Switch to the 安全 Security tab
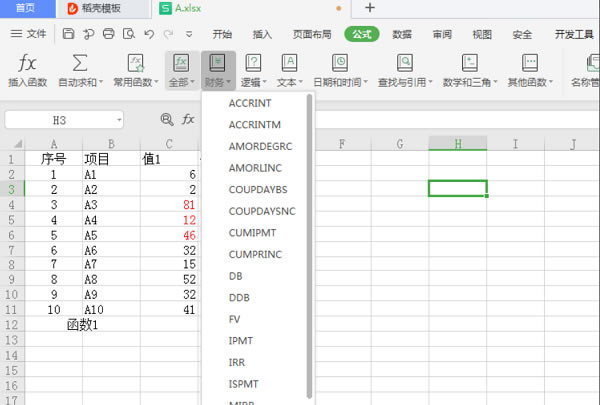Viewport: 600px width, 405px height. 522,34
